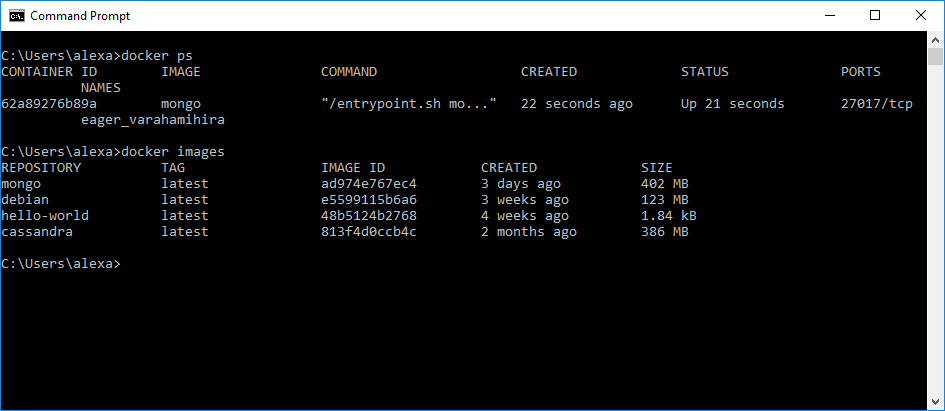Click image ID 813f4d0ccb4c
The width and height of the screenshot is (945, 411).
pos(369,231)
